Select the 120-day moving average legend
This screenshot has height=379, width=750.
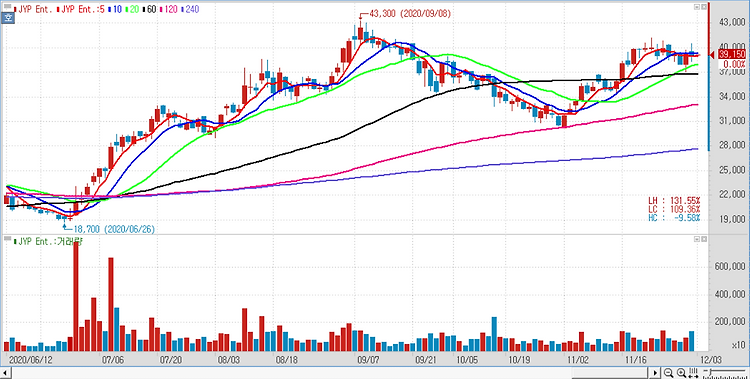click(170, 9)
